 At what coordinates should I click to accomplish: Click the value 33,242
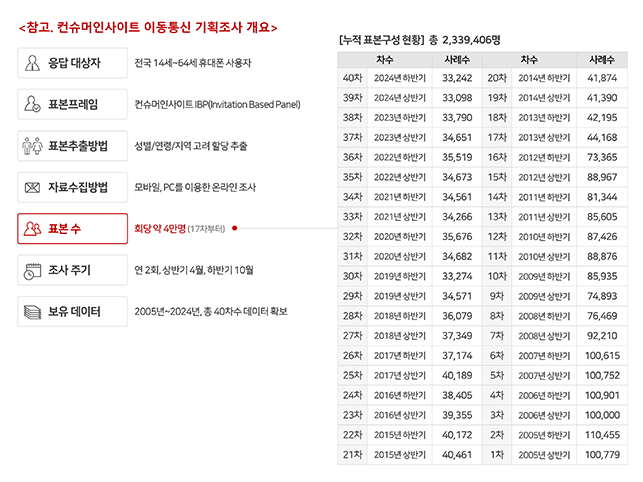pyautogui.click(x=457, y=78)
